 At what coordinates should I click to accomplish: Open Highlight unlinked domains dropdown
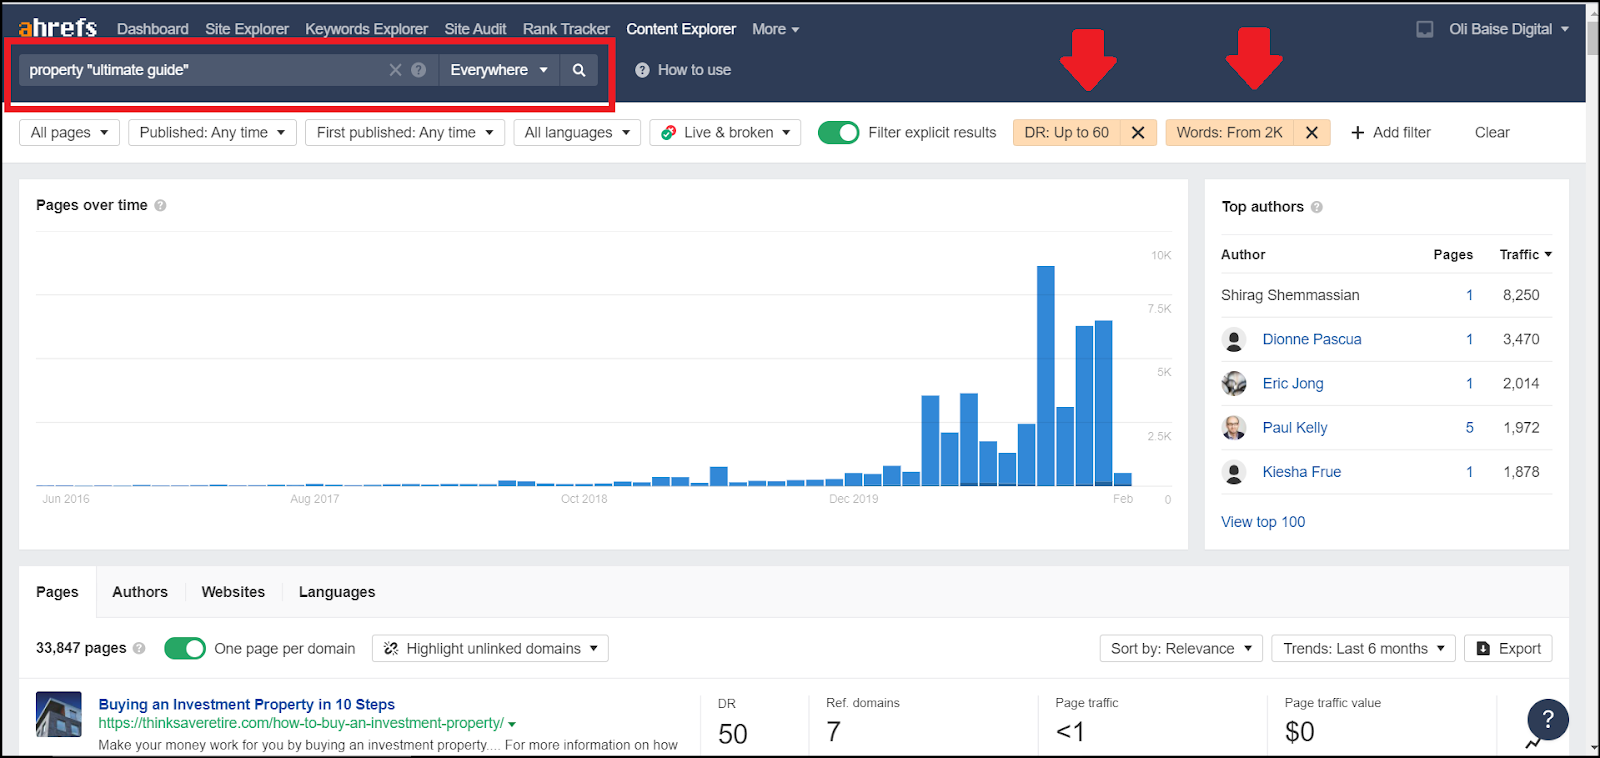point(490,649)
